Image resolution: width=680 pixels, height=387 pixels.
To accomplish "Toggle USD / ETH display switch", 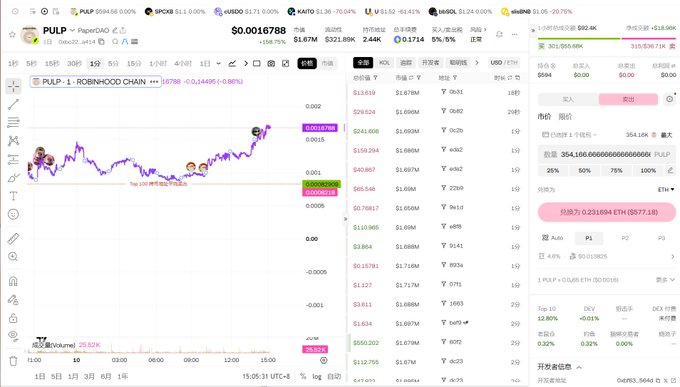I will 504,63.
